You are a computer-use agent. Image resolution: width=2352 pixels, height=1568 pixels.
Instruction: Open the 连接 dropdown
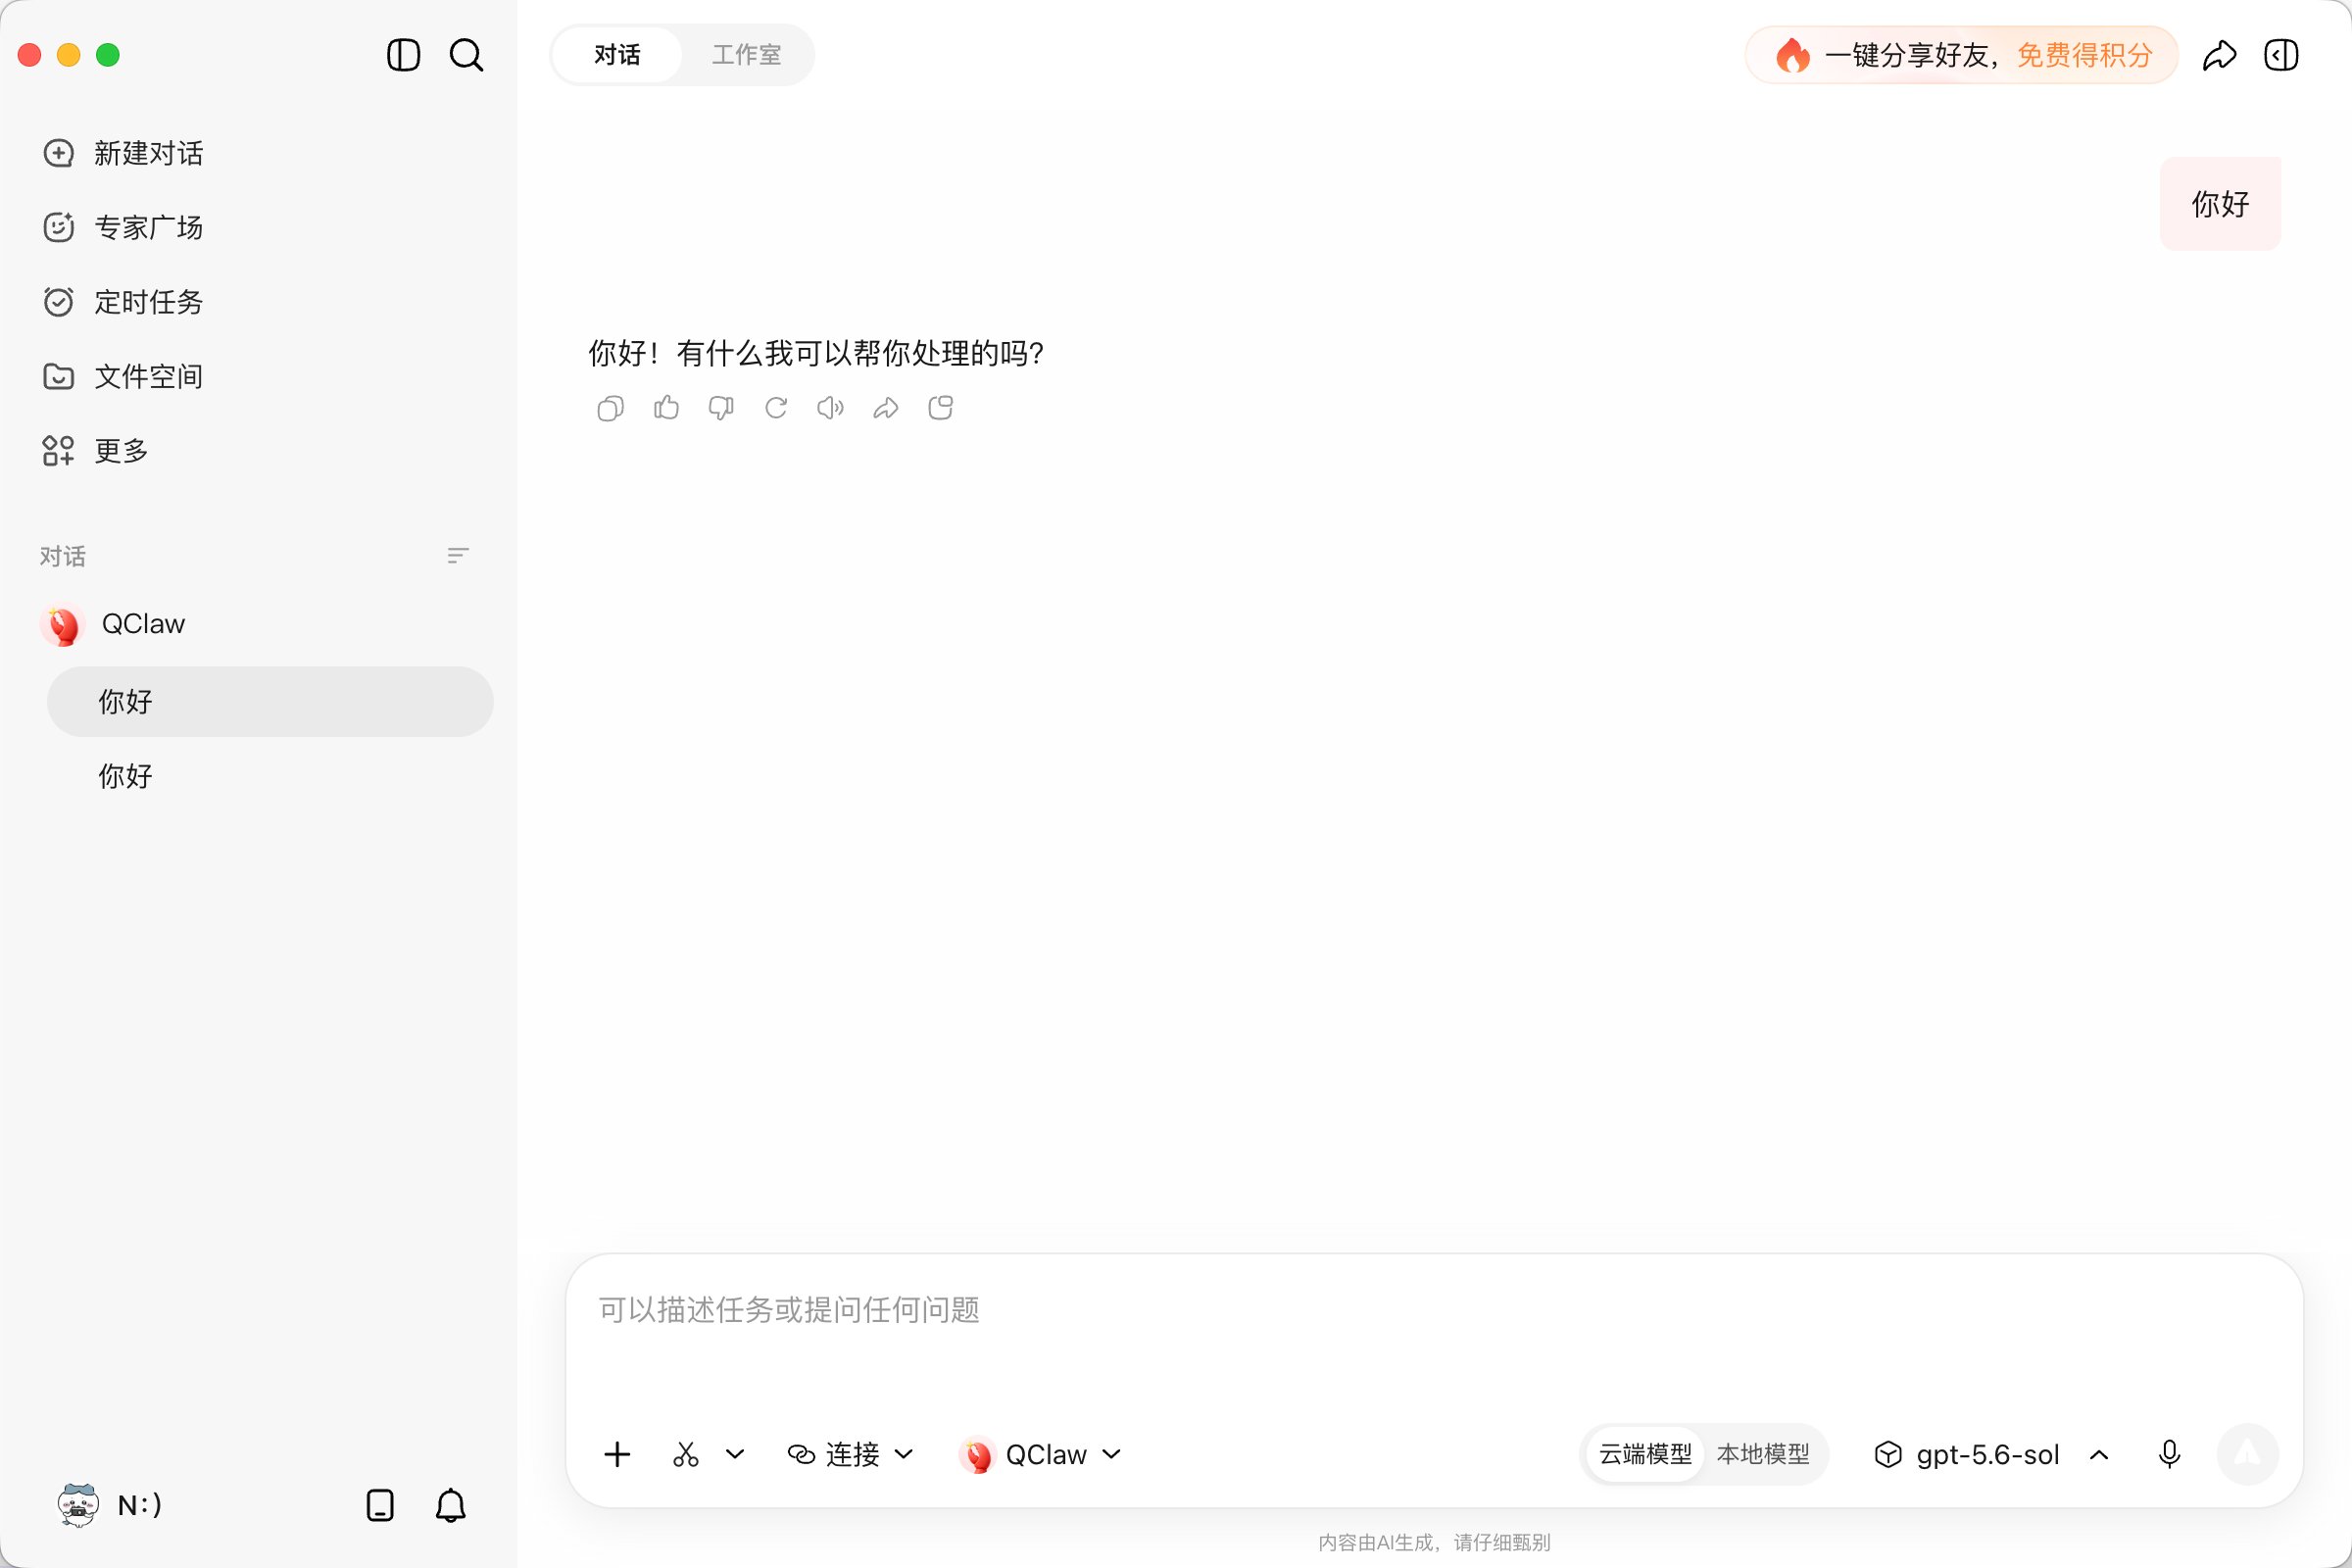[851, 1454]
